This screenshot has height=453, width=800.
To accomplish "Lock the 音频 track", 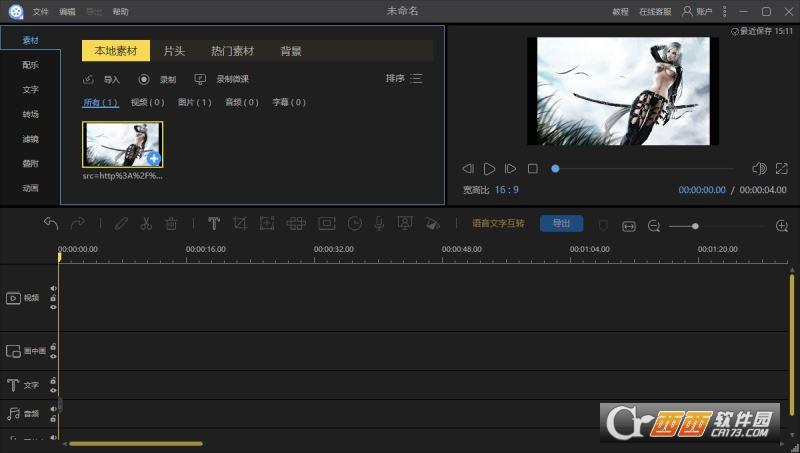I will click(x=54, y=419).
